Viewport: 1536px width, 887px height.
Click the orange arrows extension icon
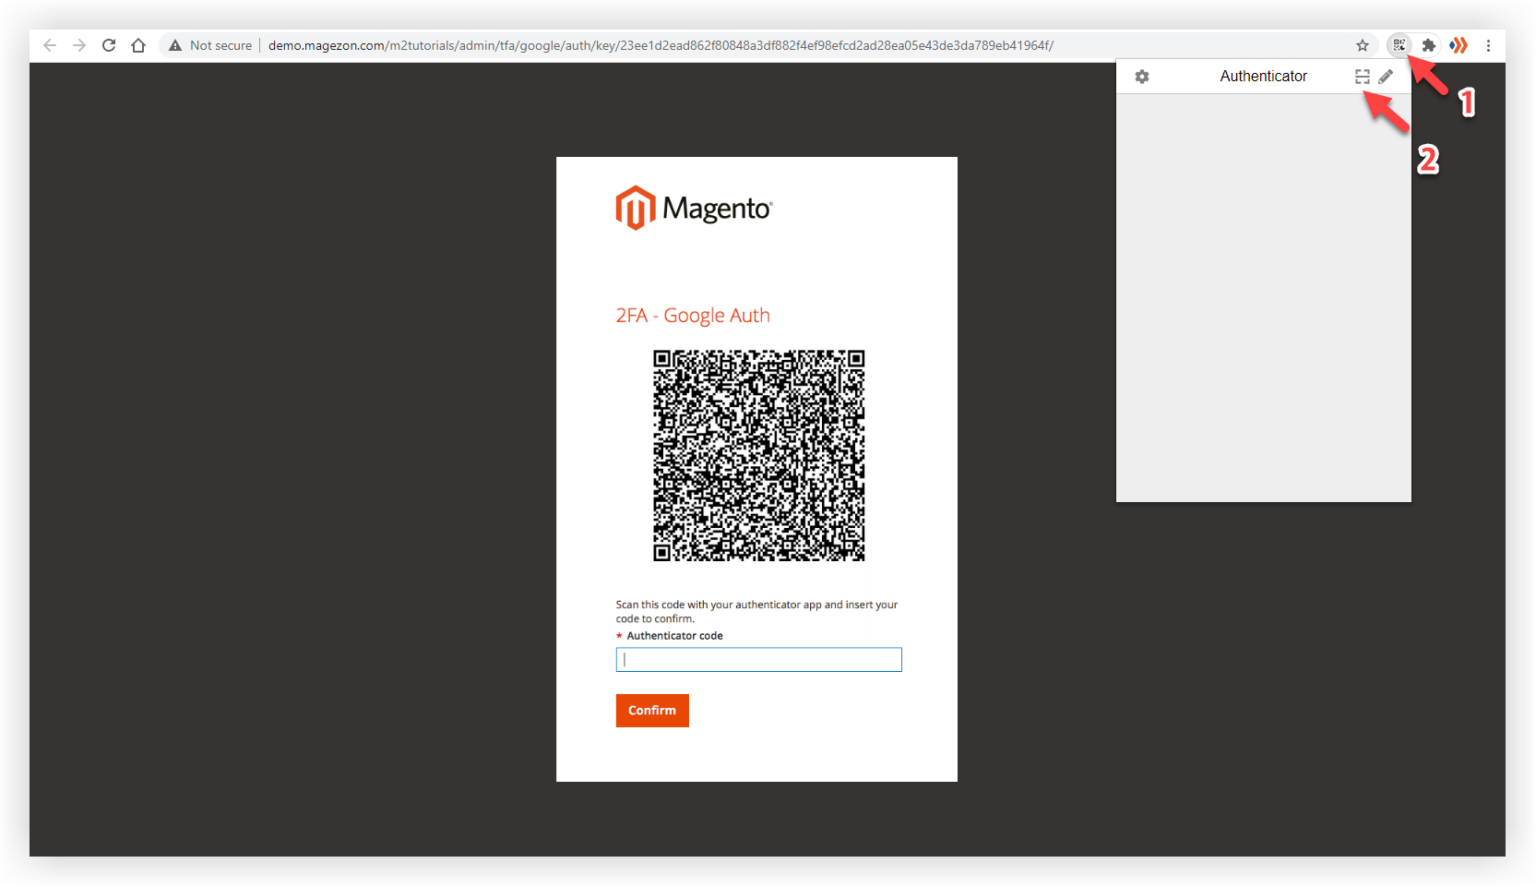[1457, 45]
